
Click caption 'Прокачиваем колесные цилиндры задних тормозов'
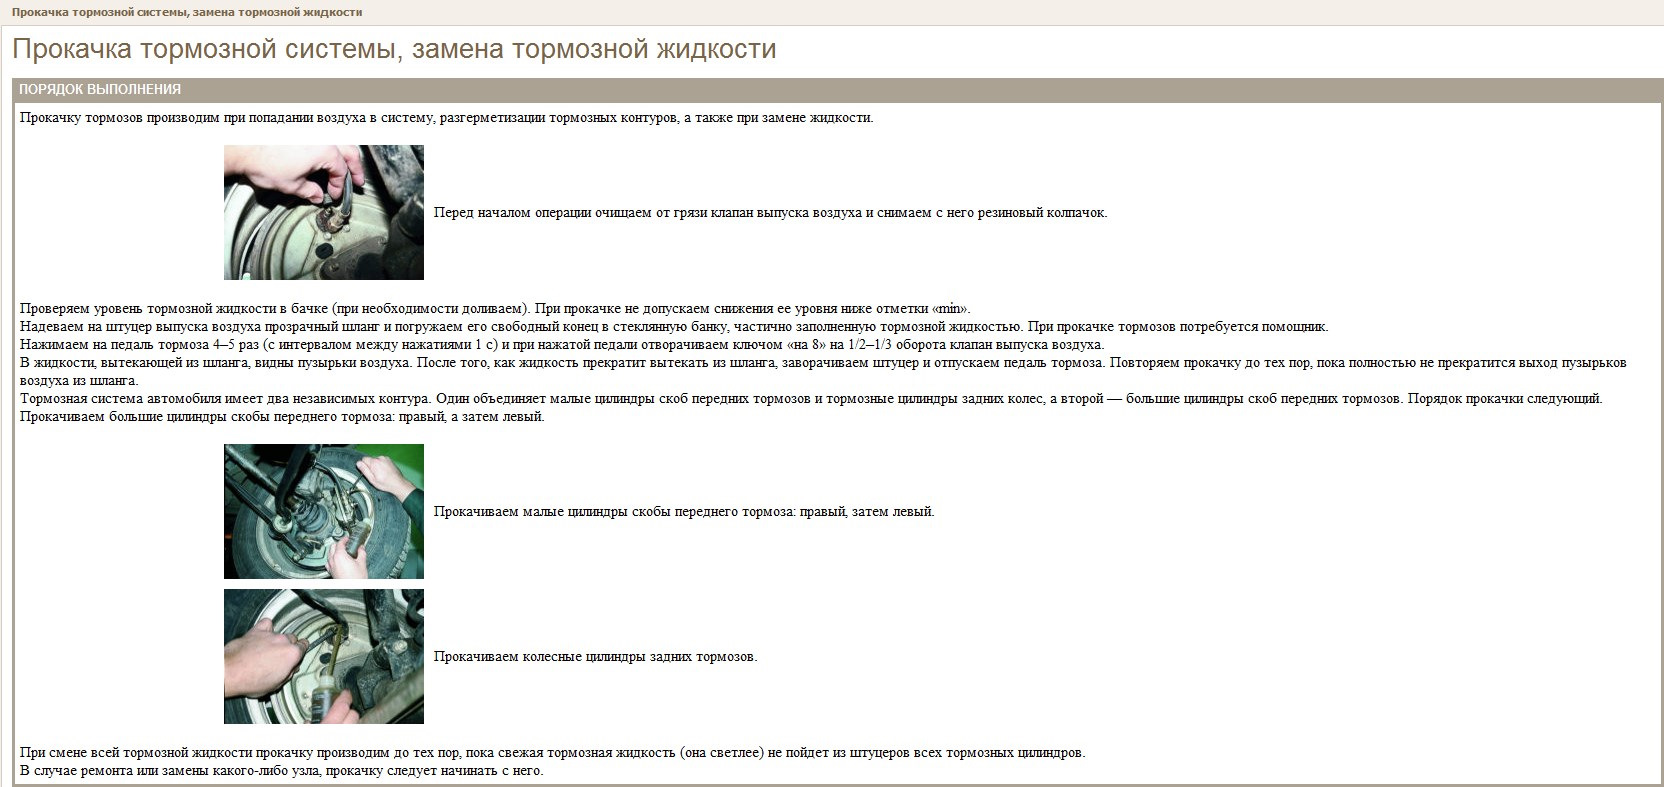coord(595,657)
